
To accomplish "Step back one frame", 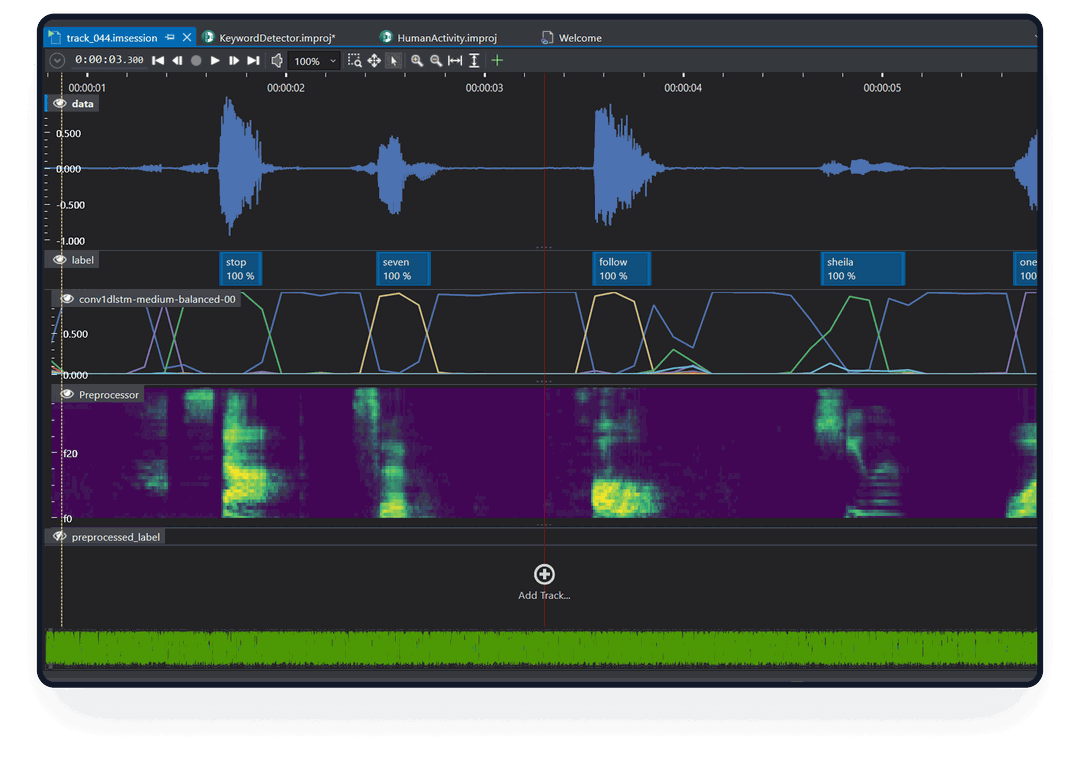I will [177, 61].
